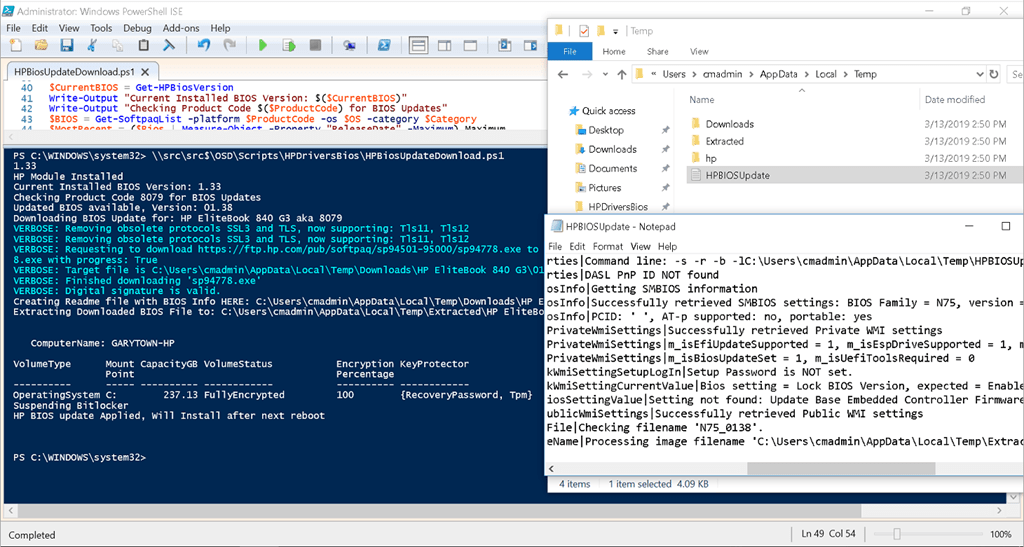Screen dimensions: 1024x547
Task: Go up one folder in Explorer
Action: tap(622, 74)
